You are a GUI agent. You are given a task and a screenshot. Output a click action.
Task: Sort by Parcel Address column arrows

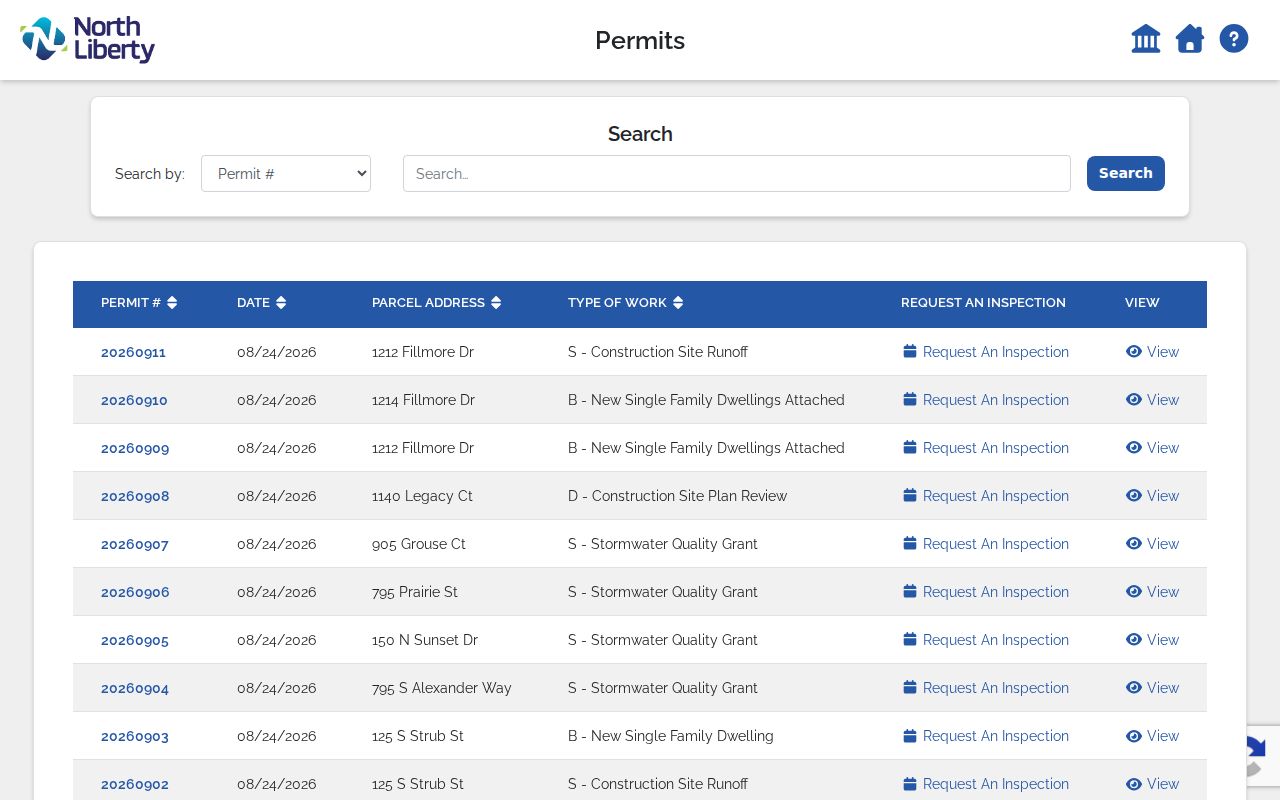[x=496, y=303]
